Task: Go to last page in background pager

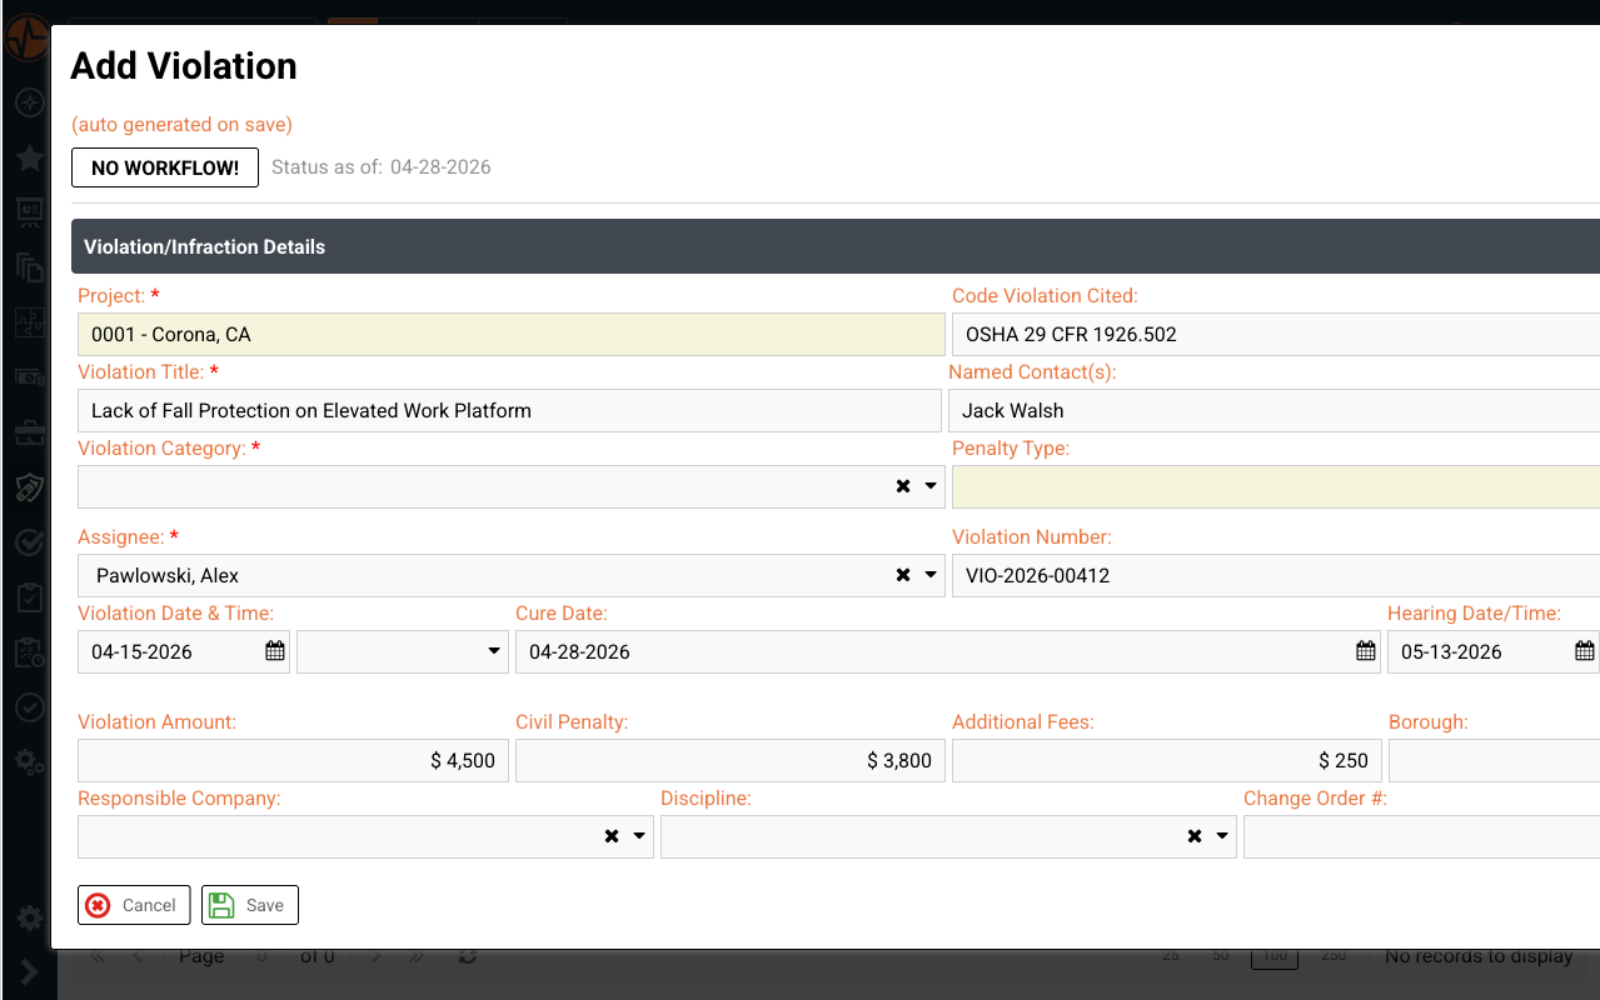Action: pos(416,956)
